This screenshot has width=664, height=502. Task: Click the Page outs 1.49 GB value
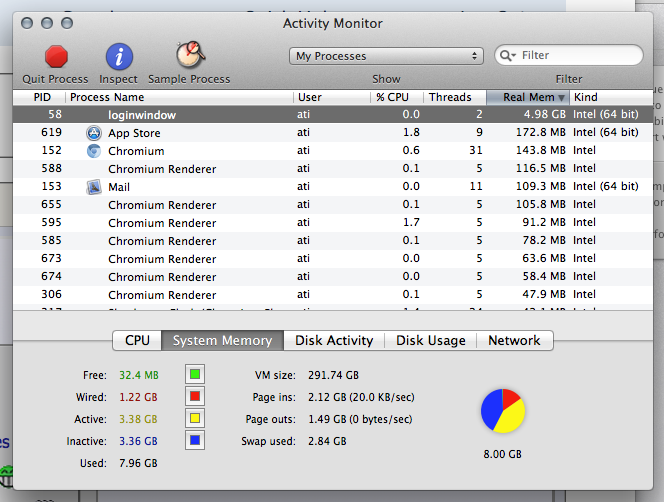point(360,419)
